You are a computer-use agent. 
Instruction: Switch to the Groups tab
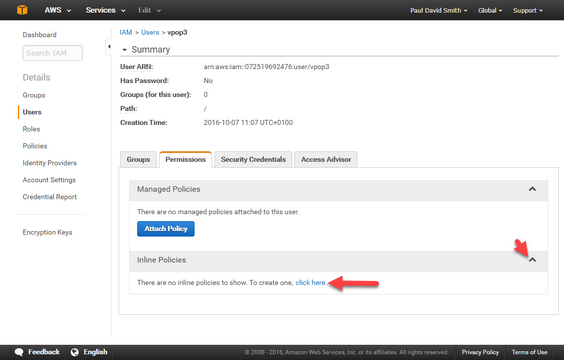(x=138, y=159)
